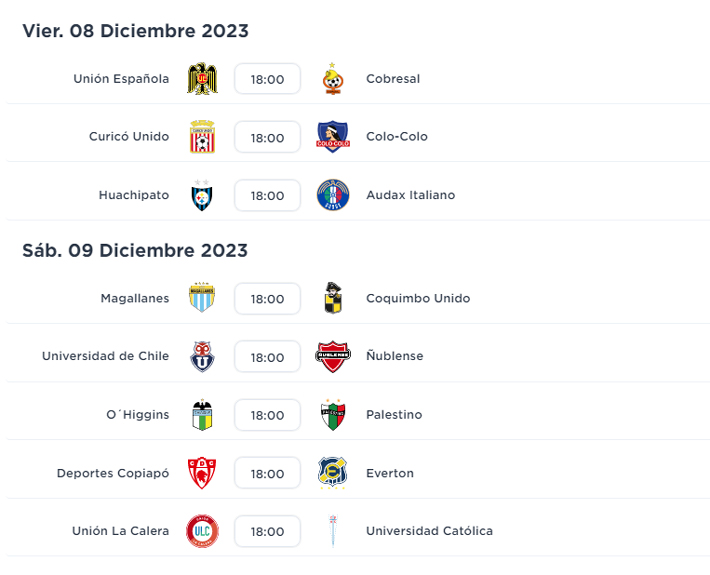
Task: Open 18:00 kickoff for Deportes Copiapó game
Action: point(267,473)
